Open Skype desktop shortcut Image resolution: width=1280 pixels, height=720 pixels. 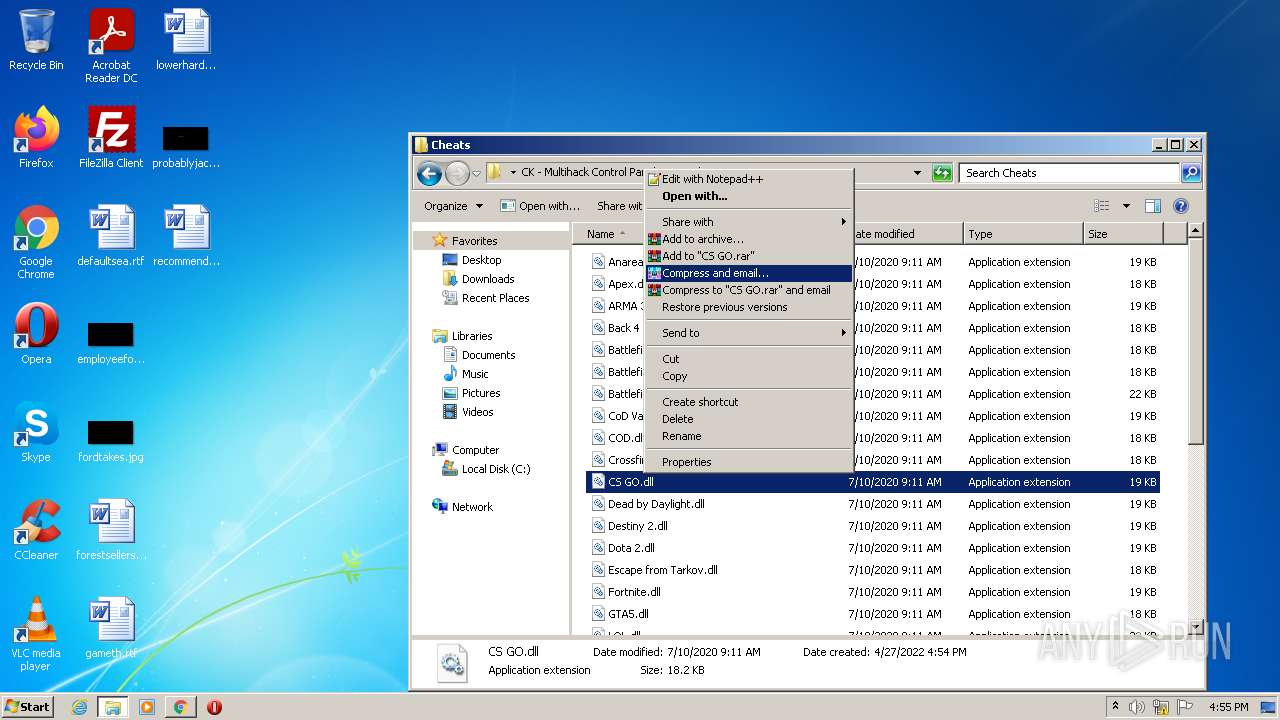(x=36, y=432)
